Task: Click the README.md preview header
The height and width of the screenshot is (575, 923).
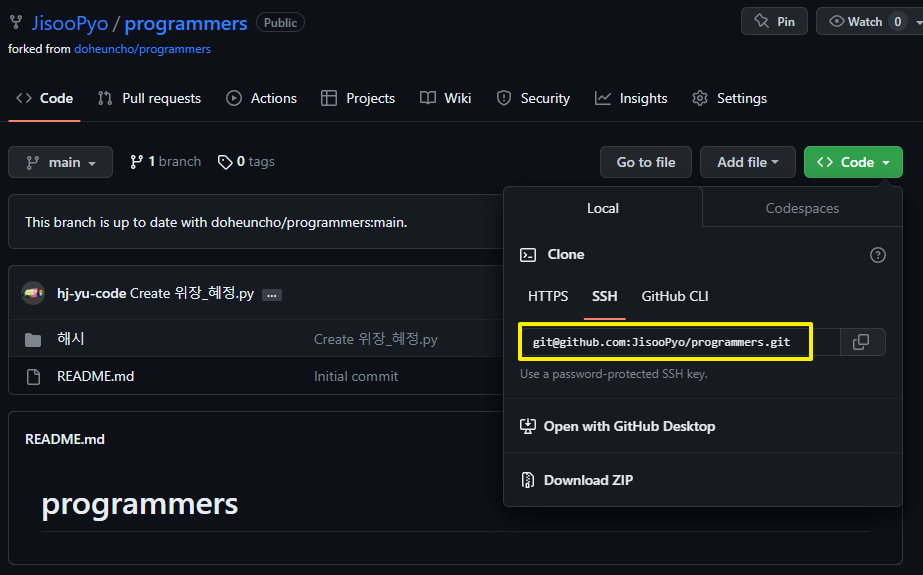Action: 65,439
